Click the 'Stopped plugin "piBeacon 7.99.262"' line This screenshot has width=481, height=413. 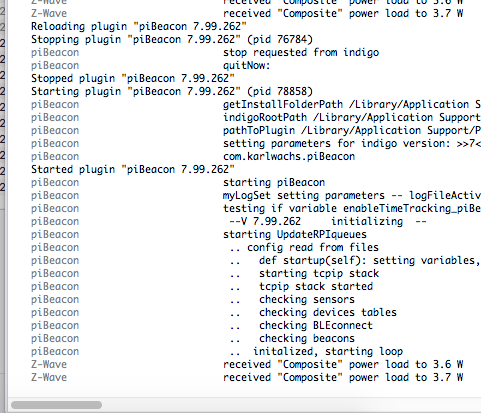tap(133, 78)
